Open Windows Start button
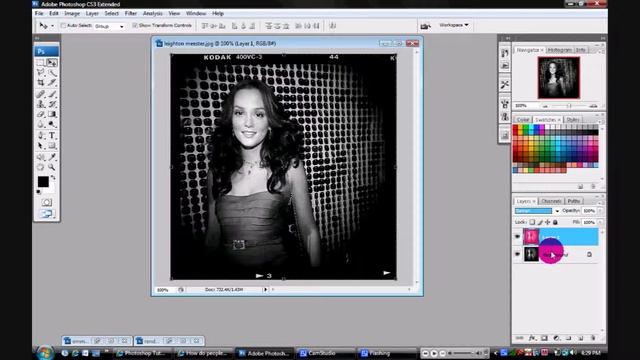This screenshot has width=640, height=360. 45,353
